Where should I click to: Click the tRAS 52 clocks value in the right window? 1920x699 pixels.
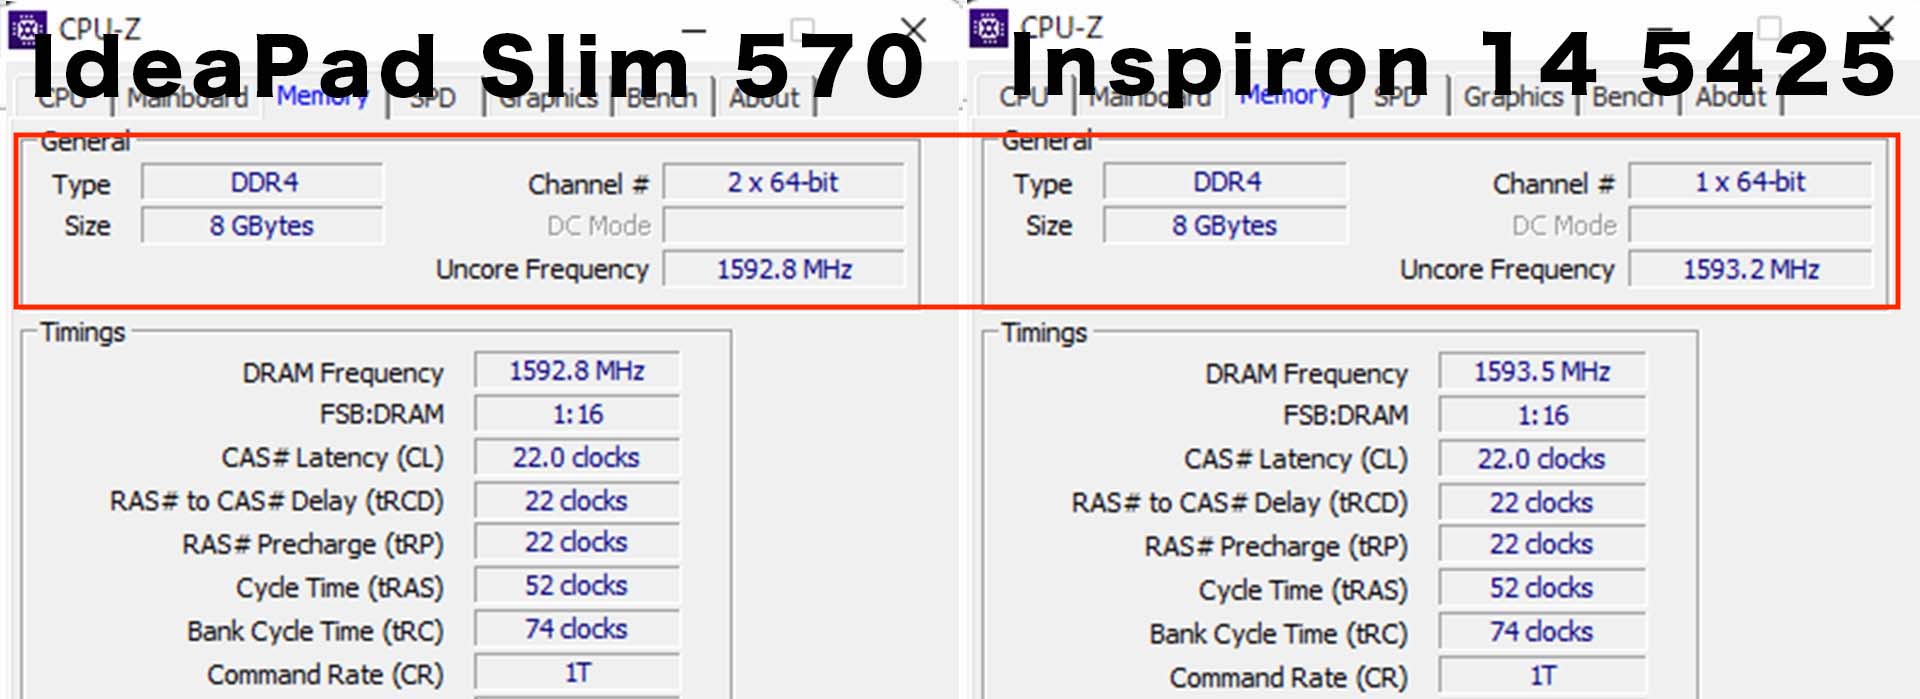(1542, 588)
